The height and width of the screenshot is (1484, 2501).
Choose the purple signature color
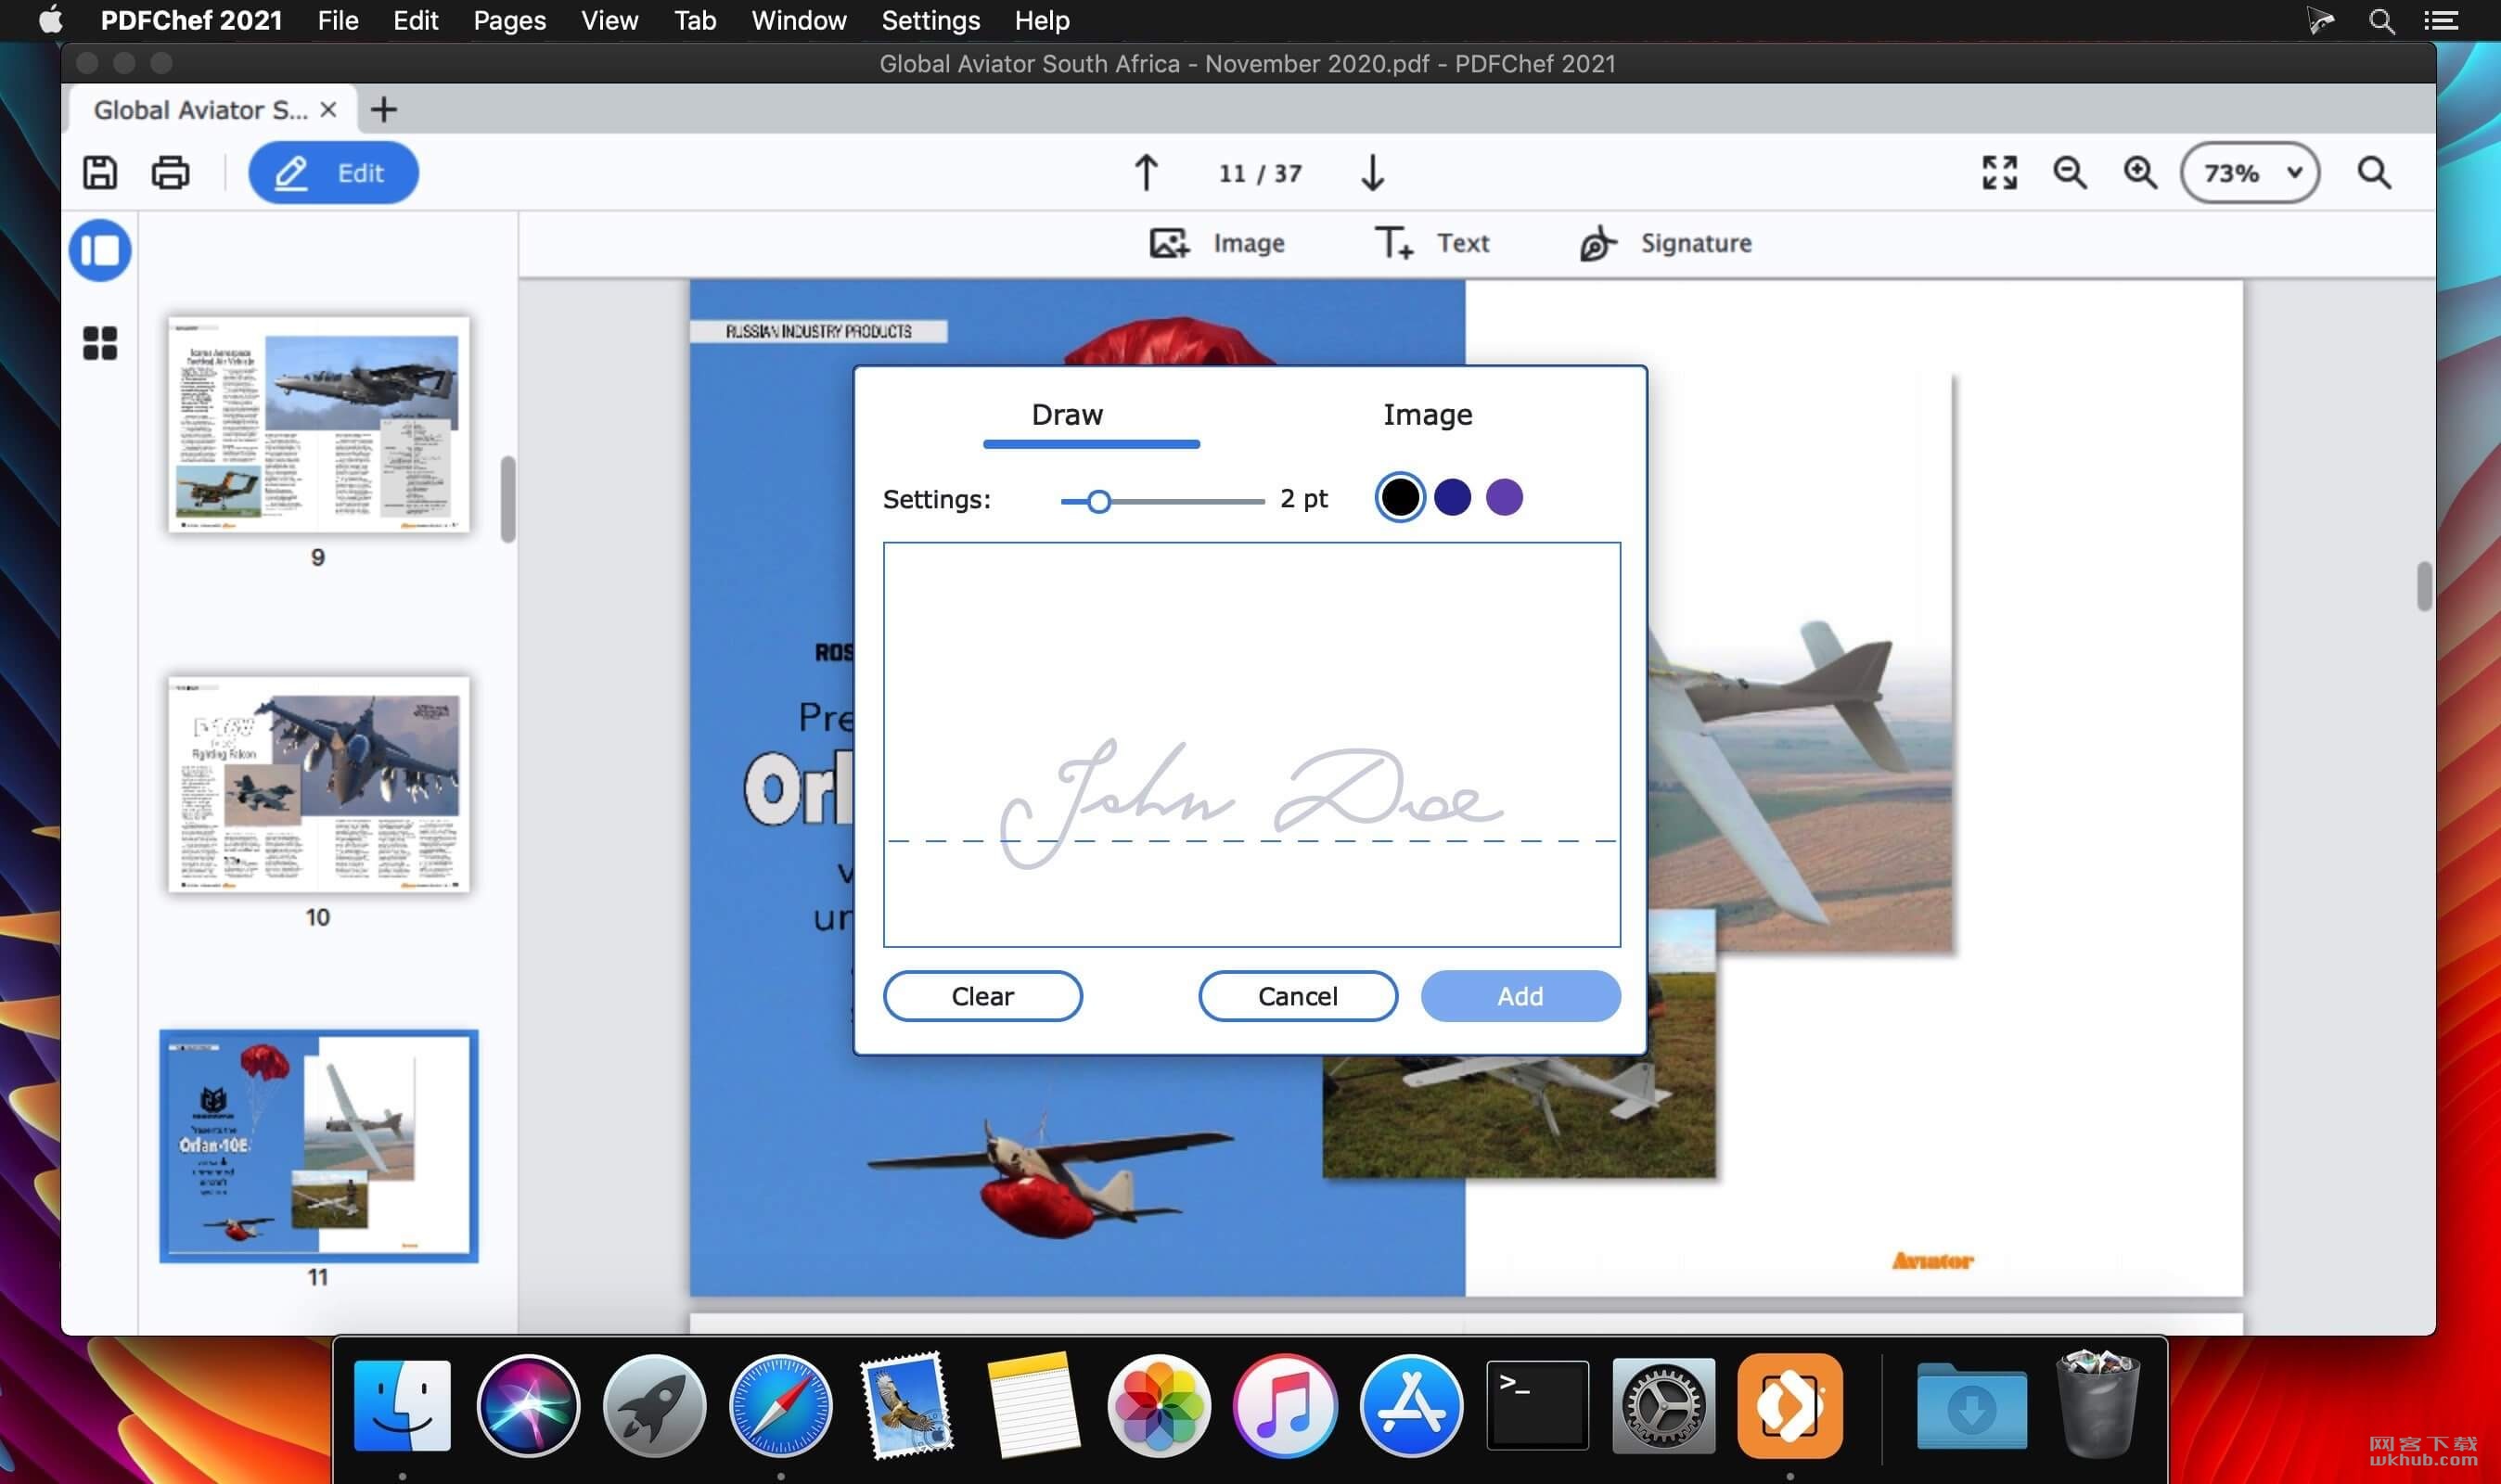pyautogui.click(x=1504, y=497)
